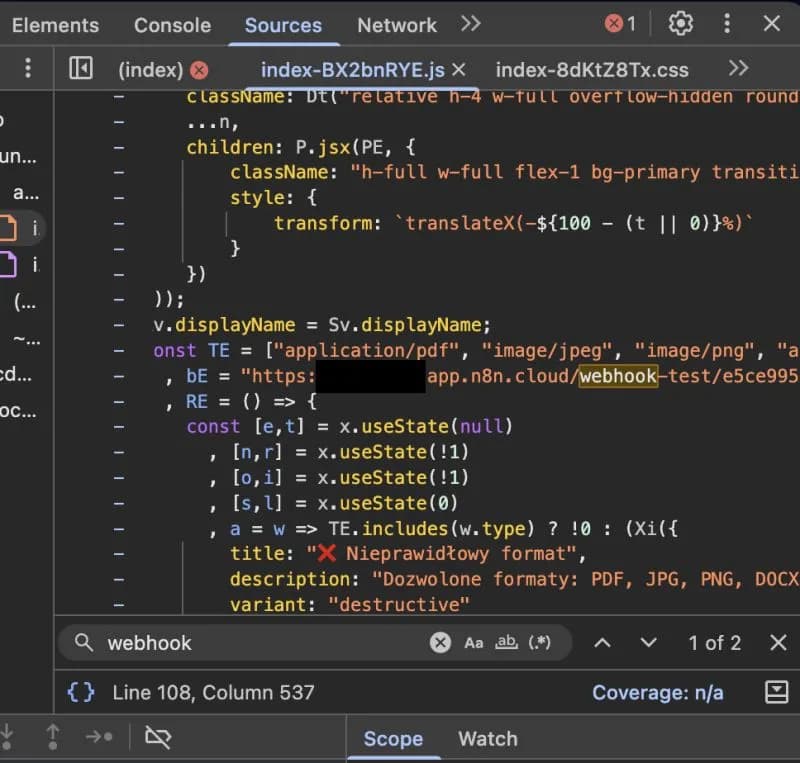Click the step out debugger icon
This screenshot has height=763, width=800.
click(x=53, y=737)
